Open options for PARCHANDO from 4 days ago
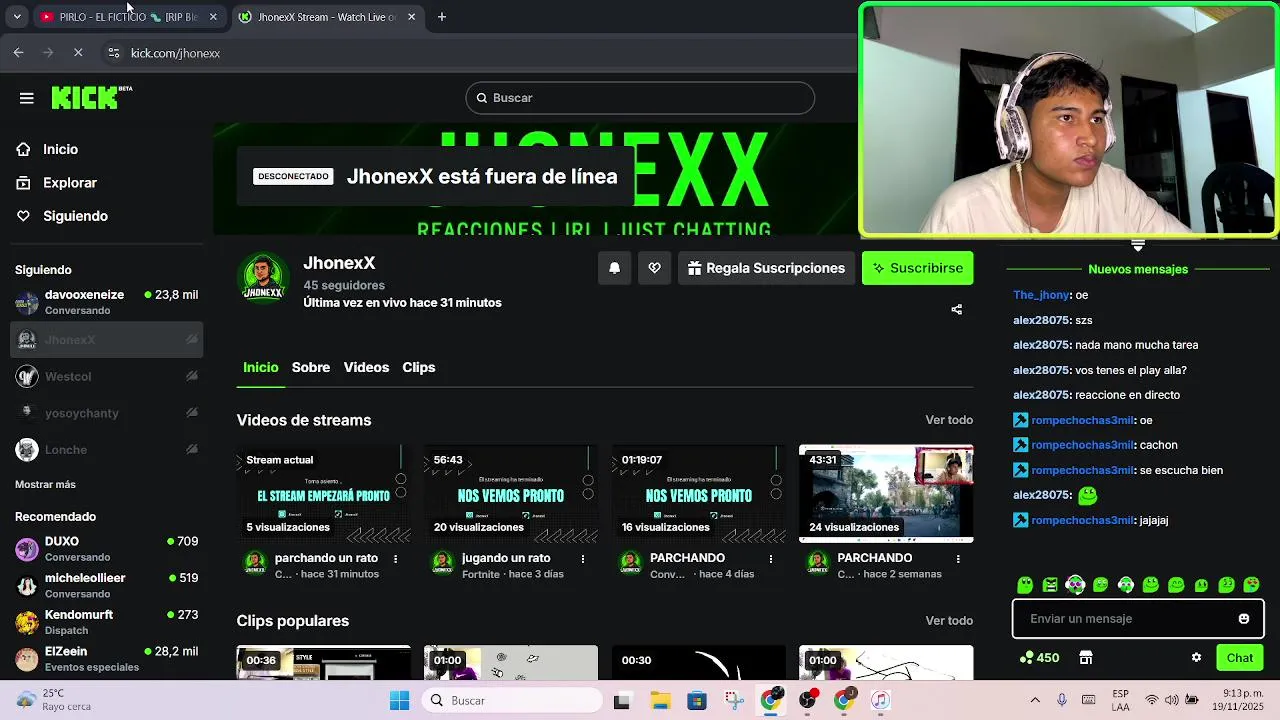 [x=770, y=559]
